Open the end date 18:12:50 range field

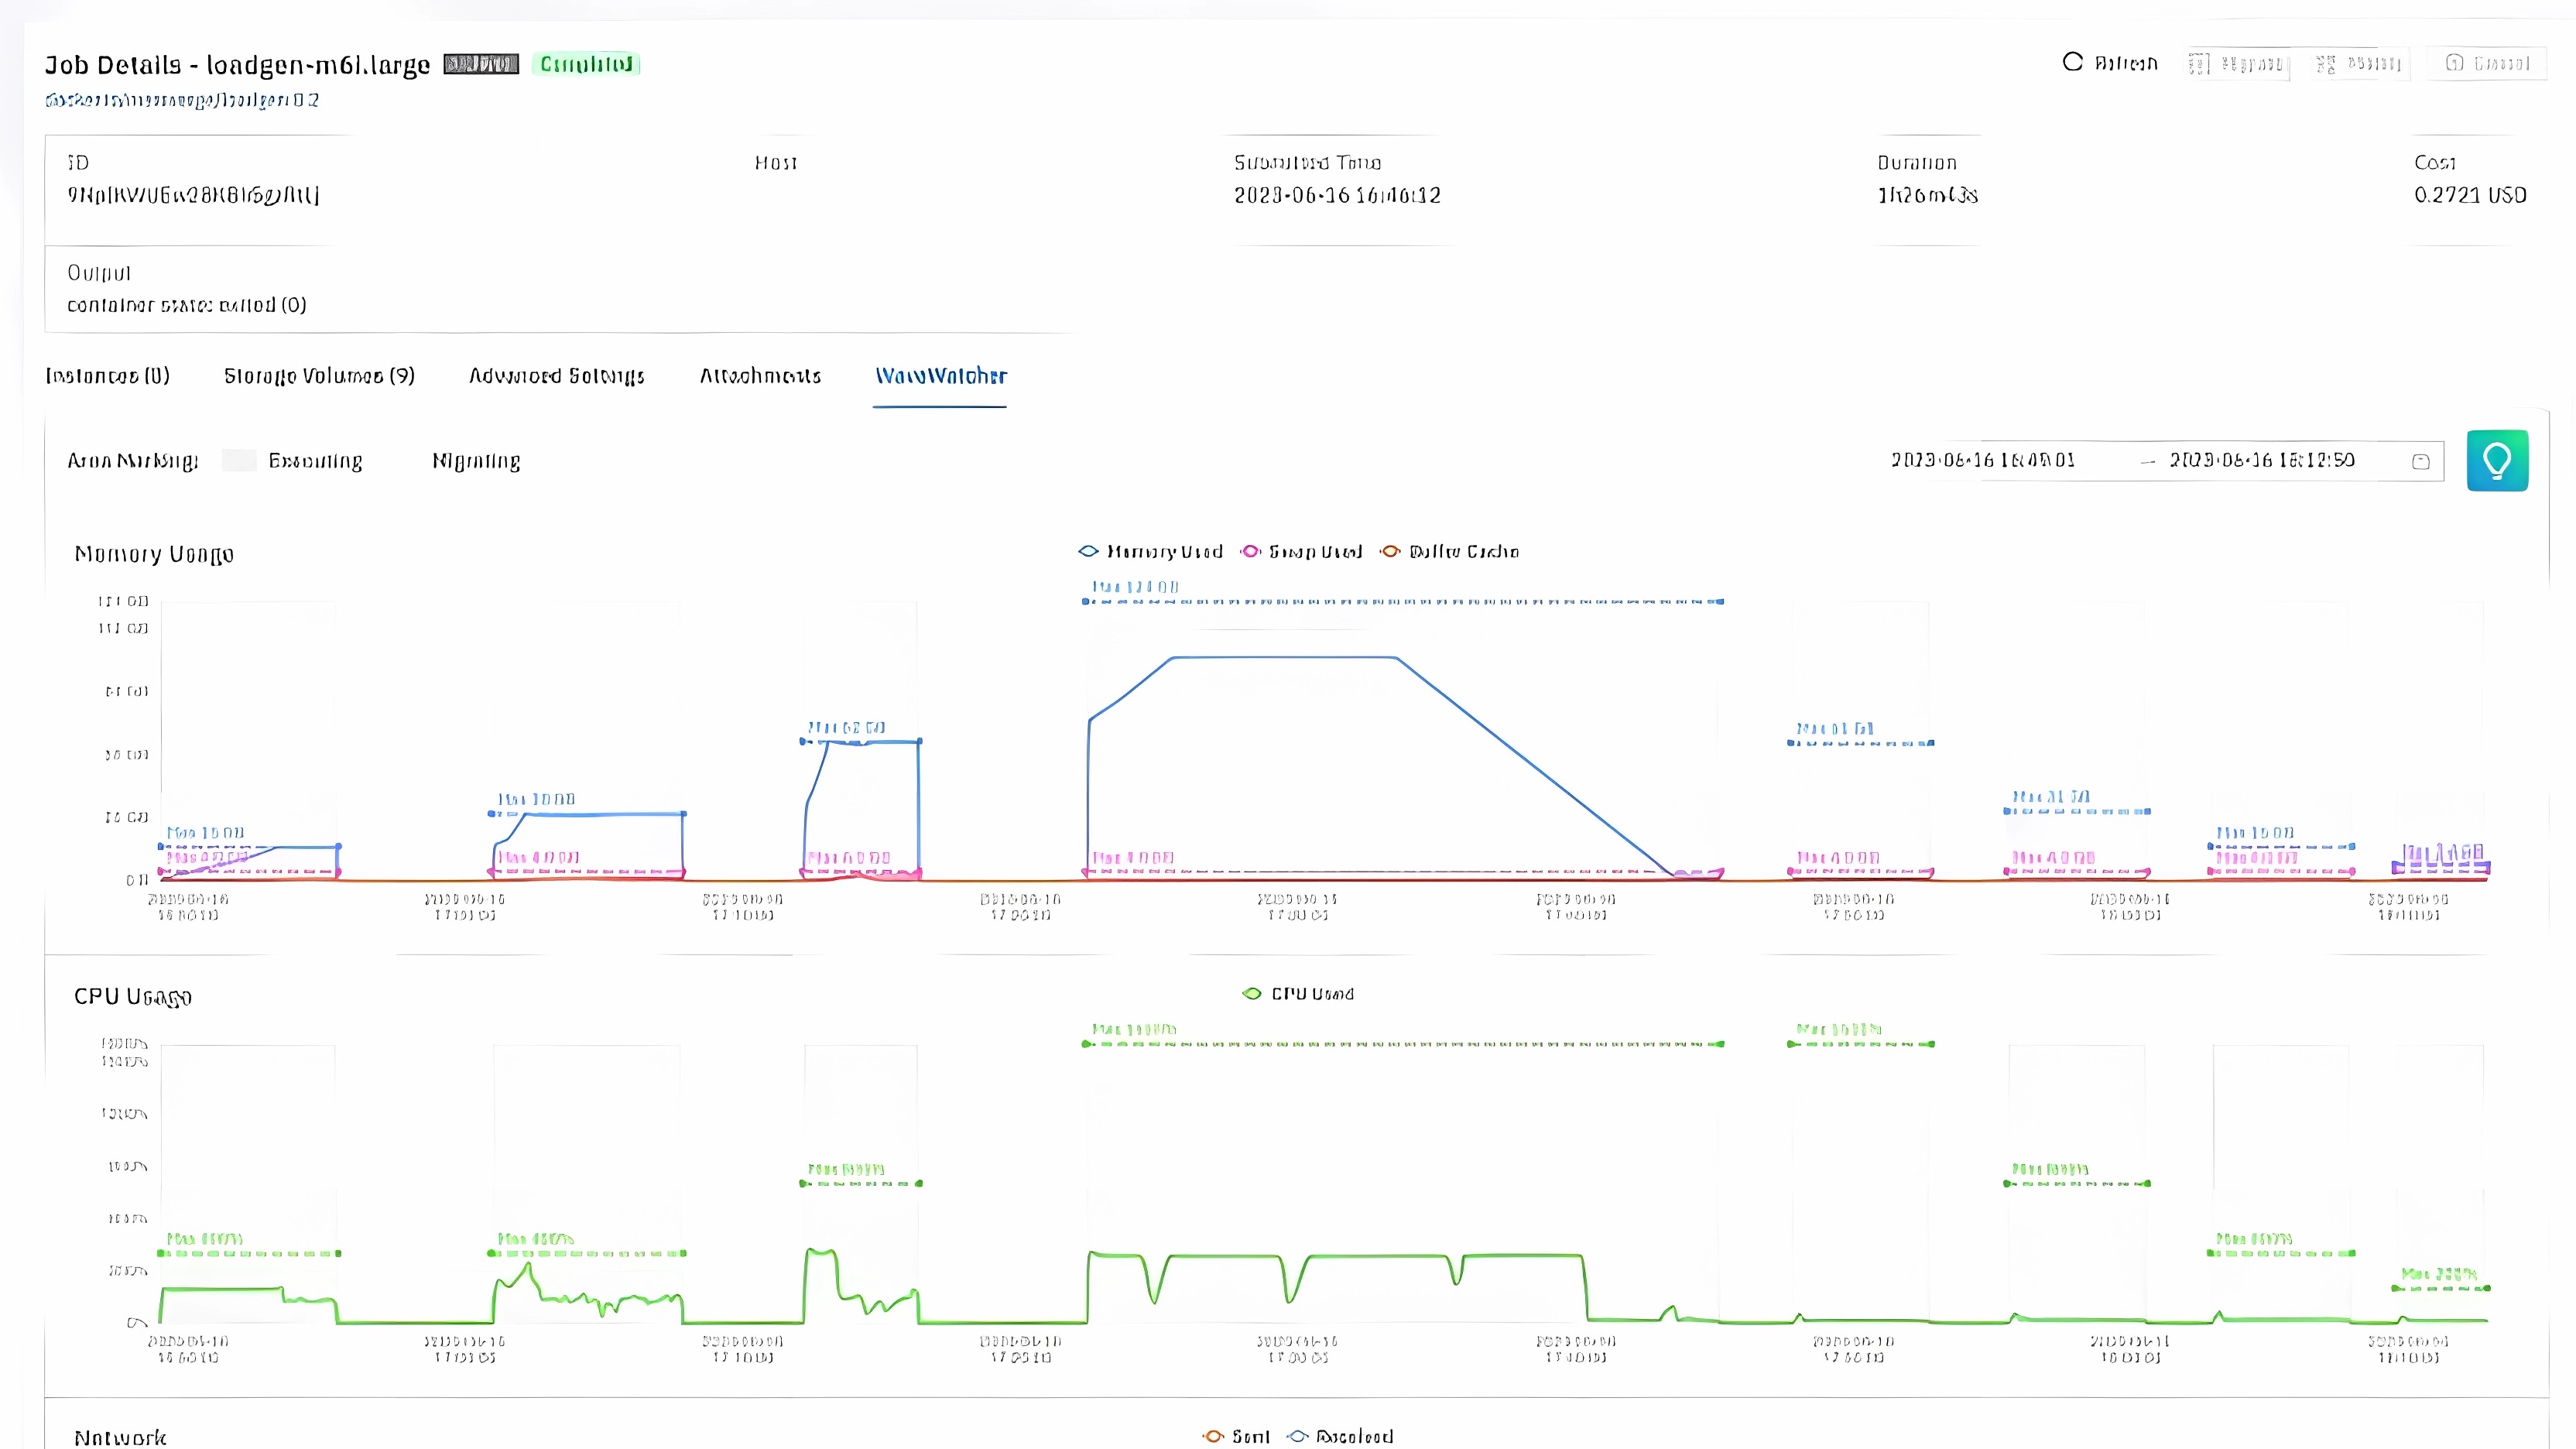click(2261, 460)
